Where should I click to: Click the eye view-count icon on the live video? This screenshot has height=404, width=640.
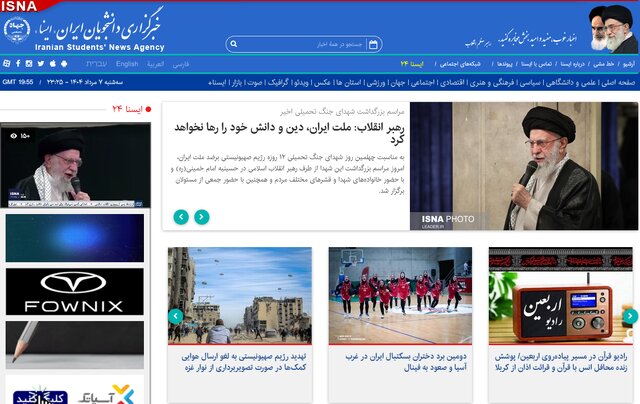click(13, 136)
